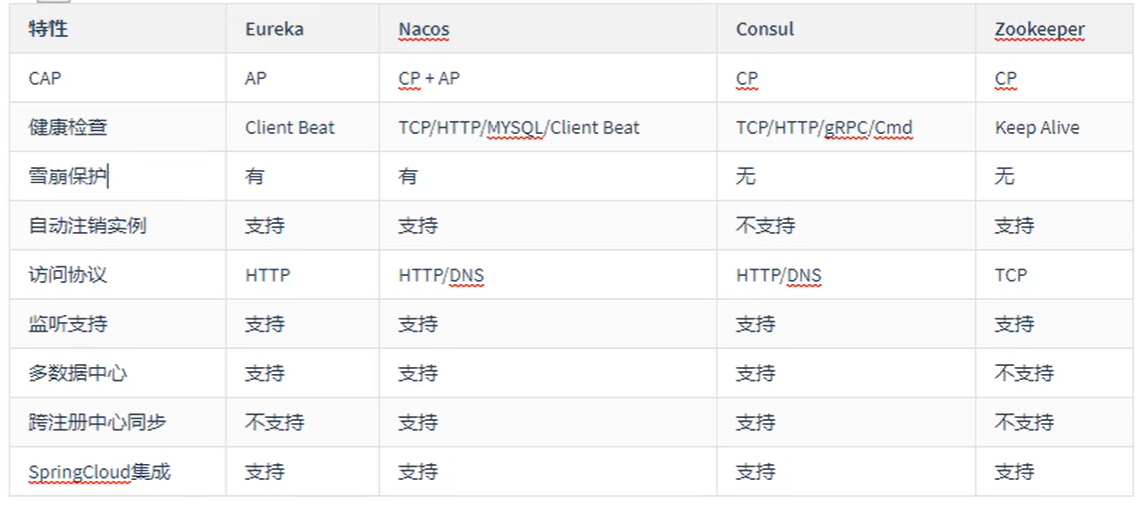Click the CP cell in Consul column
1144x505 pixels.
click(747, 78)
